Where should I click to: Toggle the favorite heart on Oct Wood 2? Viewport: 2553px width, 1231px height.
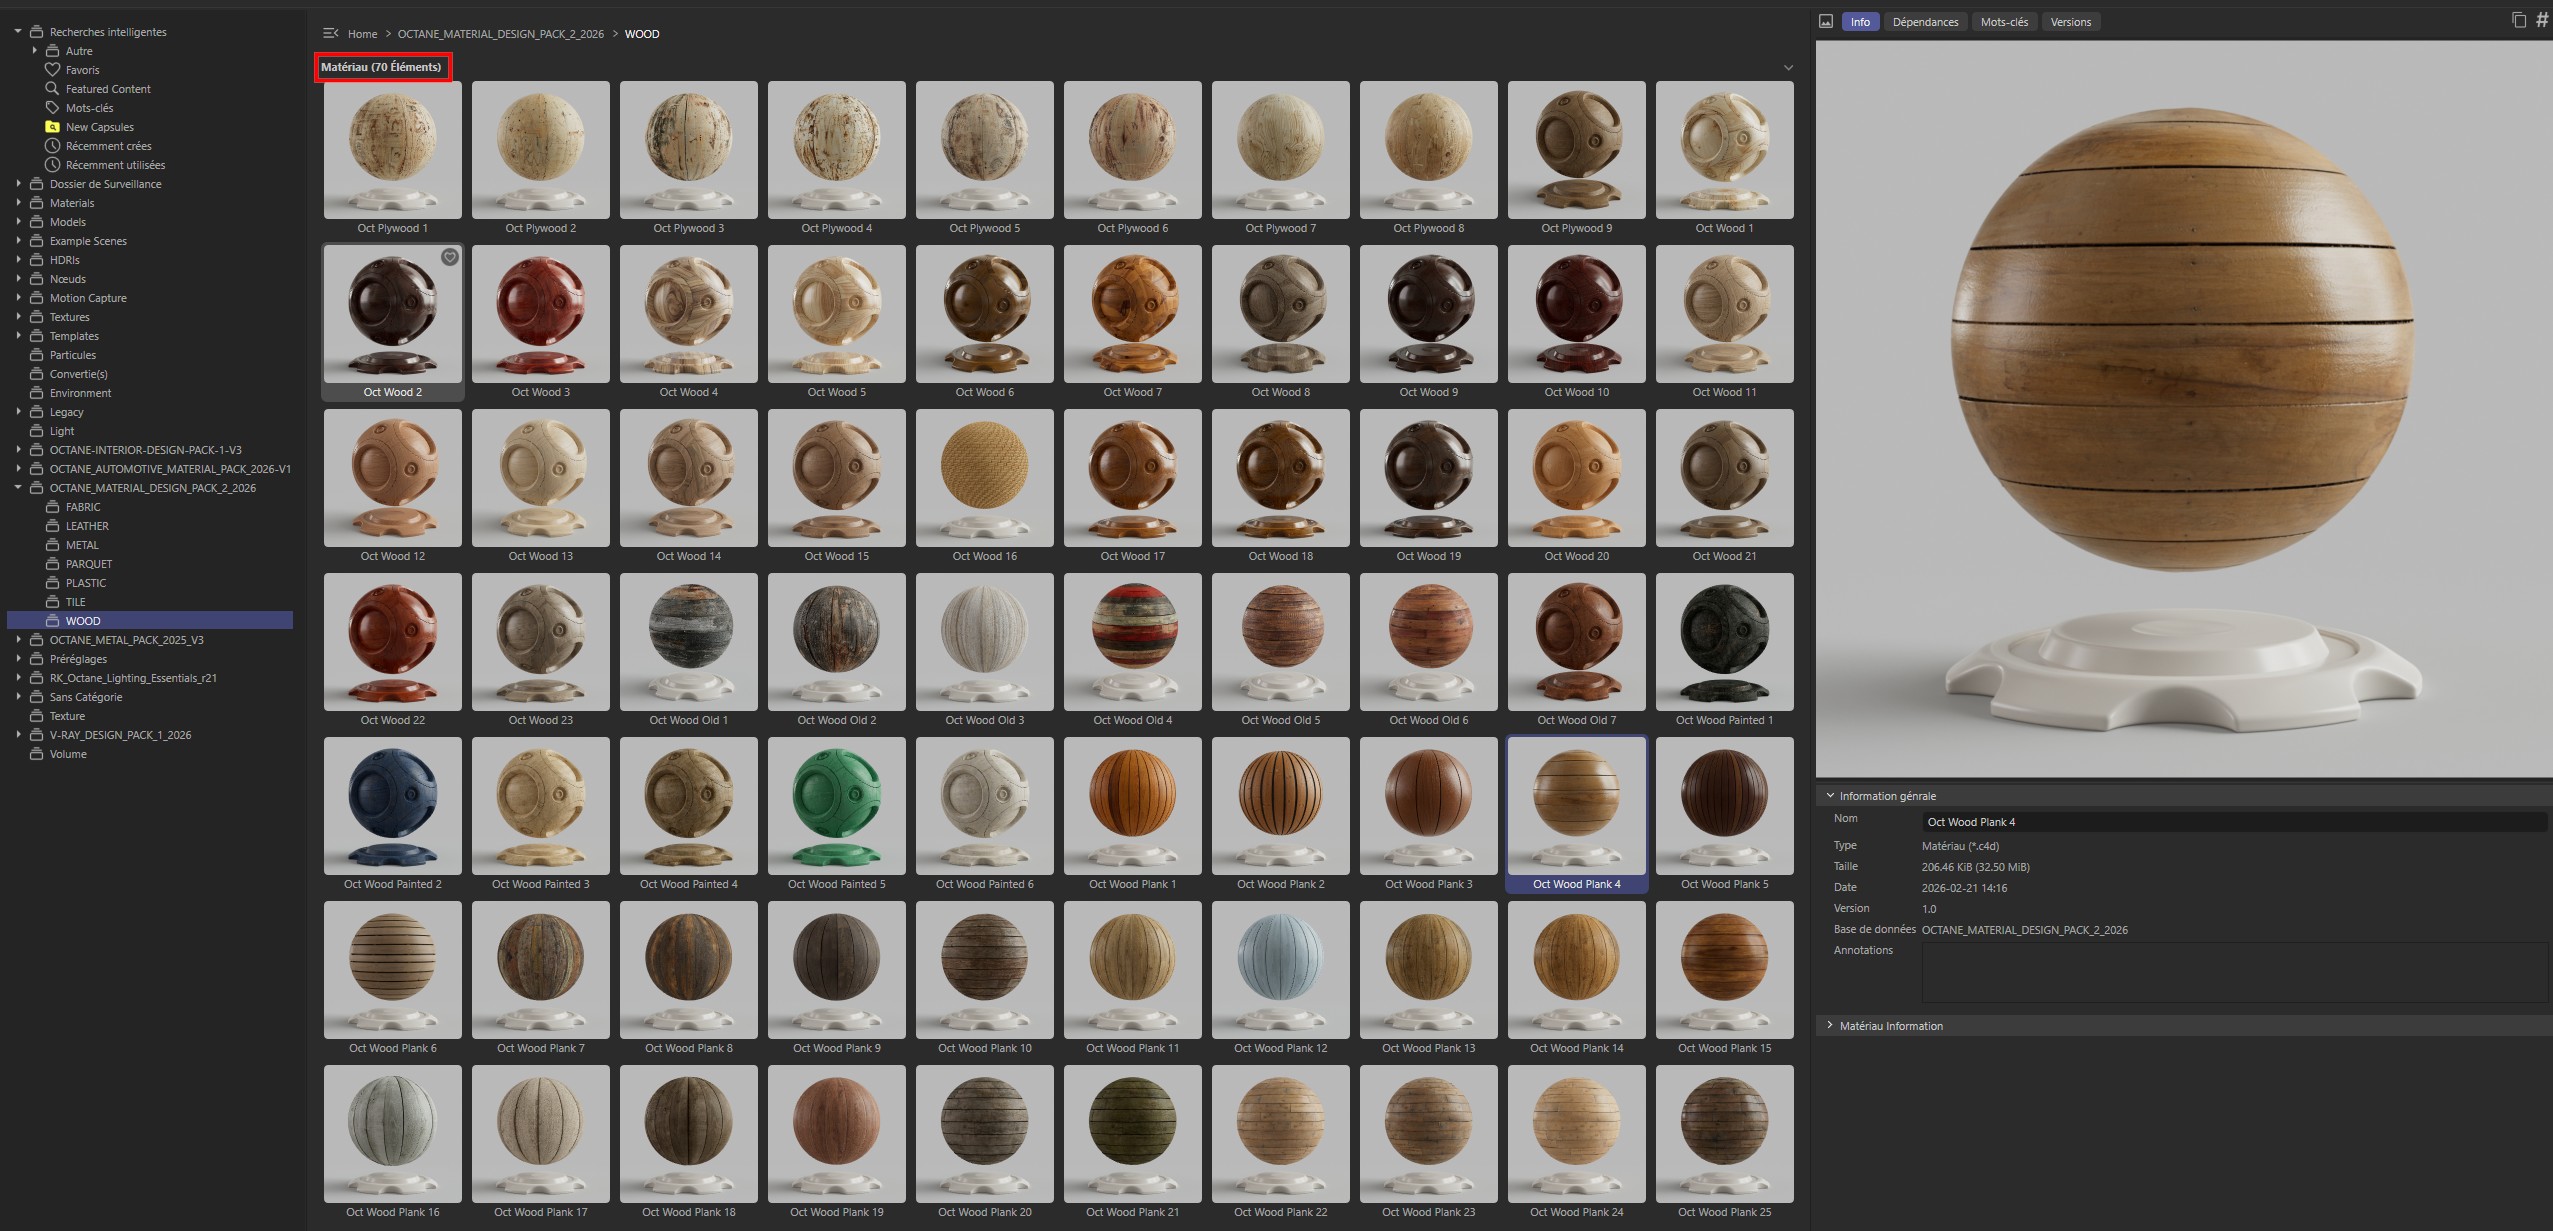point(448,257)
